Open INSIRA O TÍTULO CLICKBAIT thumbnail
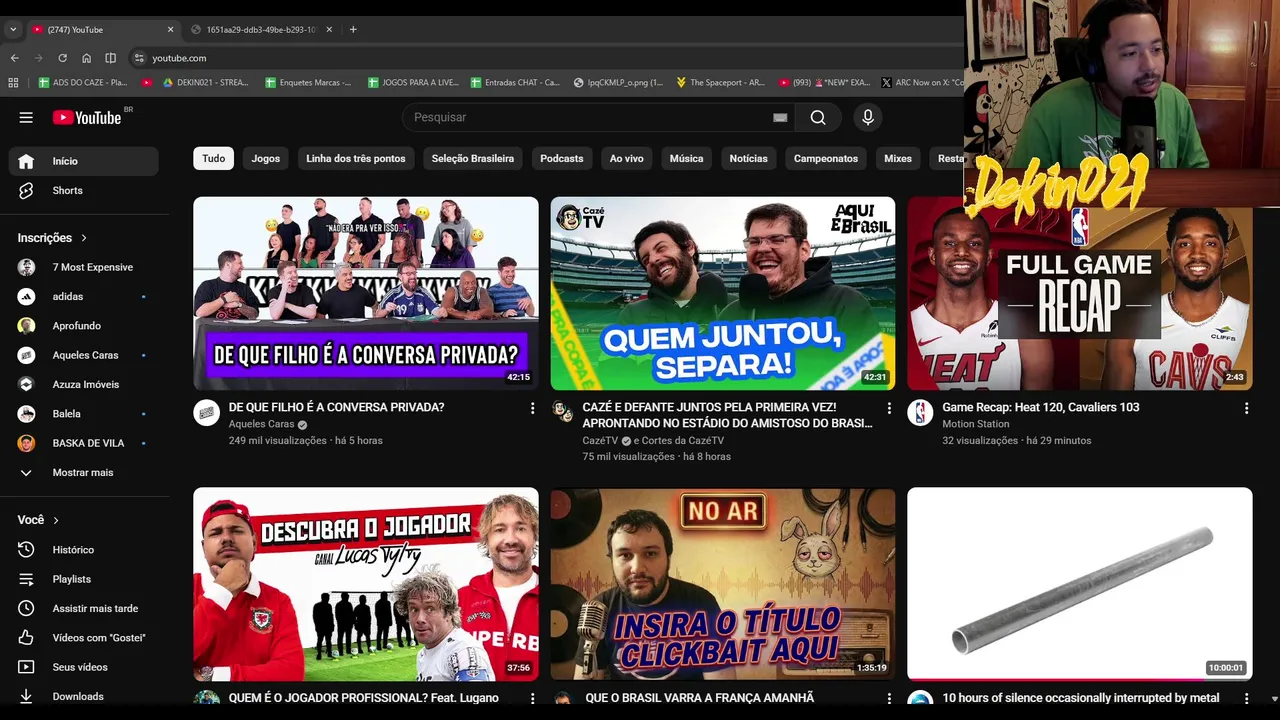This screenshot has width=1280, height=720. tap(723, 584)
